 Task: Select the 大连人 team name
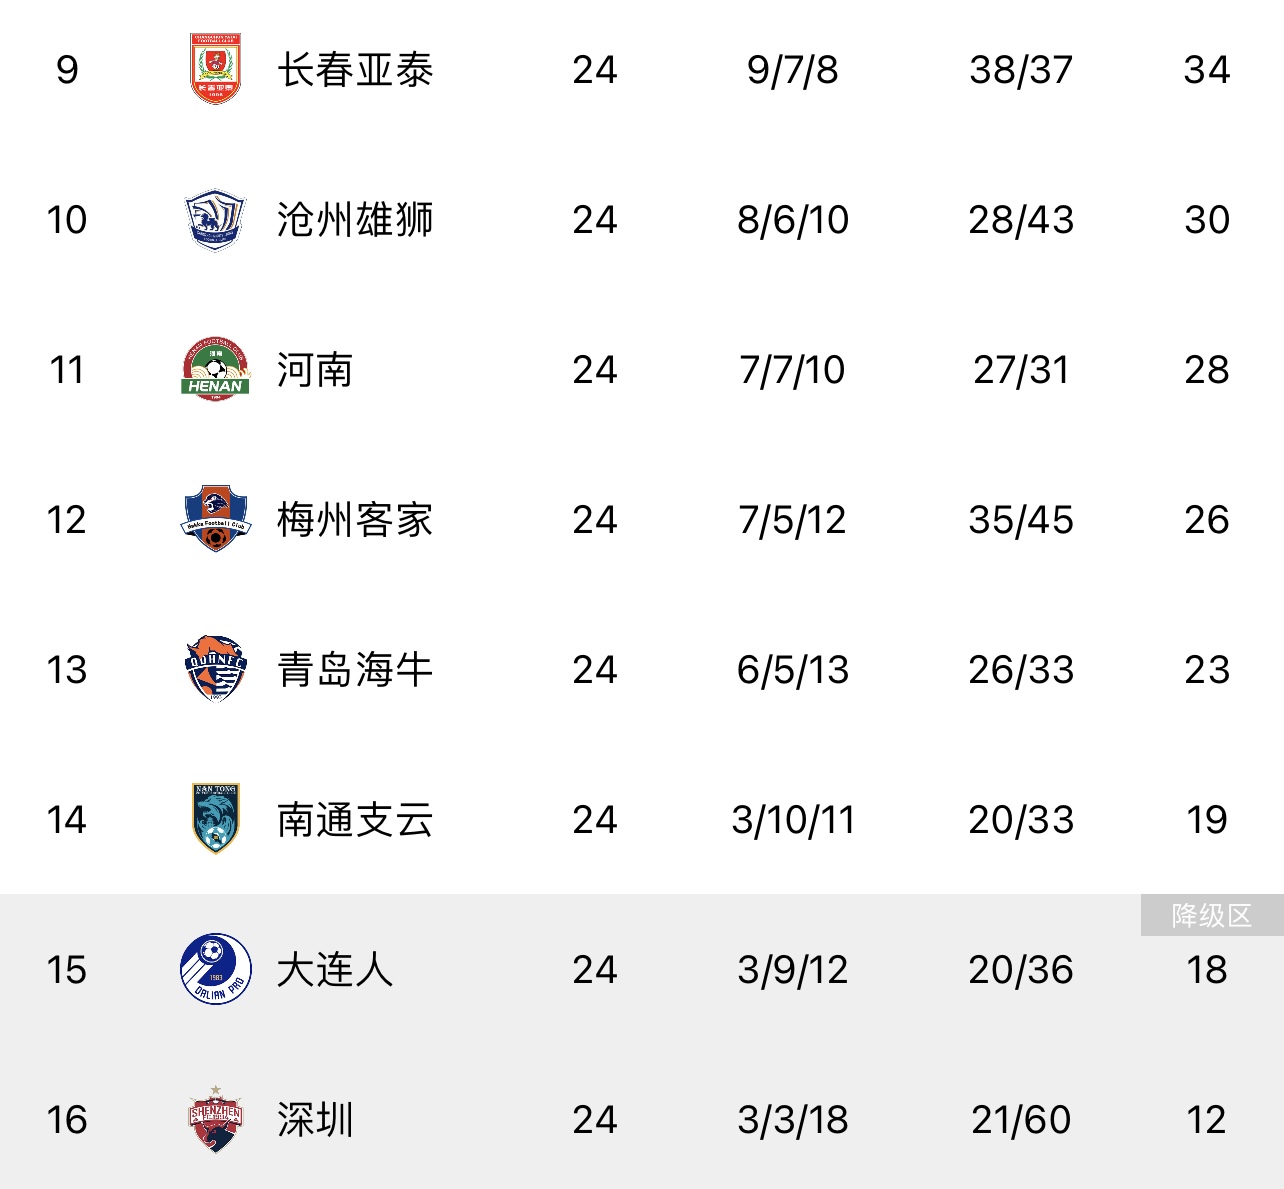click(335, 970)
